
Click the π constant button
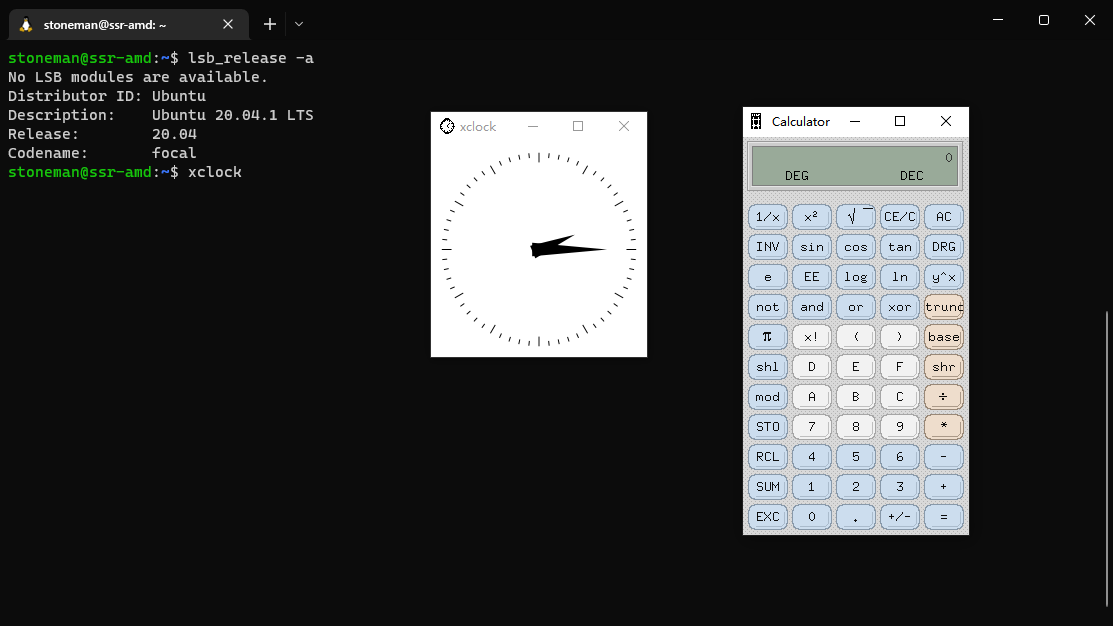[x=767, y=336]
